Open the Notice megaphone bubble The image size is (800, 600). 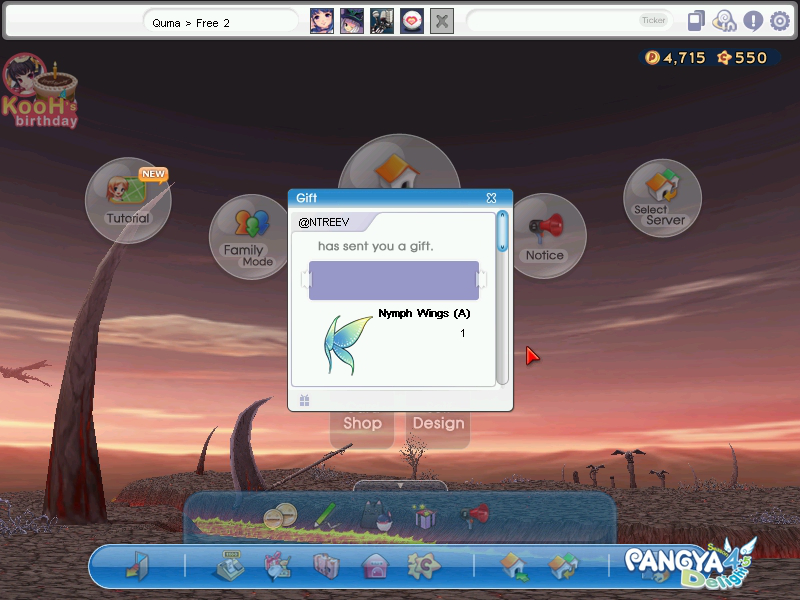pyautogui.click(x=545, y=236)
